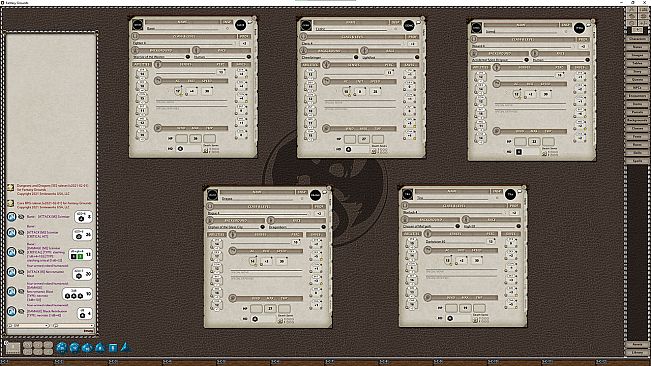Toggle eye icon on the chat roll totaling 13
This screenshot has width=651, height=366.
pos(21,252)
